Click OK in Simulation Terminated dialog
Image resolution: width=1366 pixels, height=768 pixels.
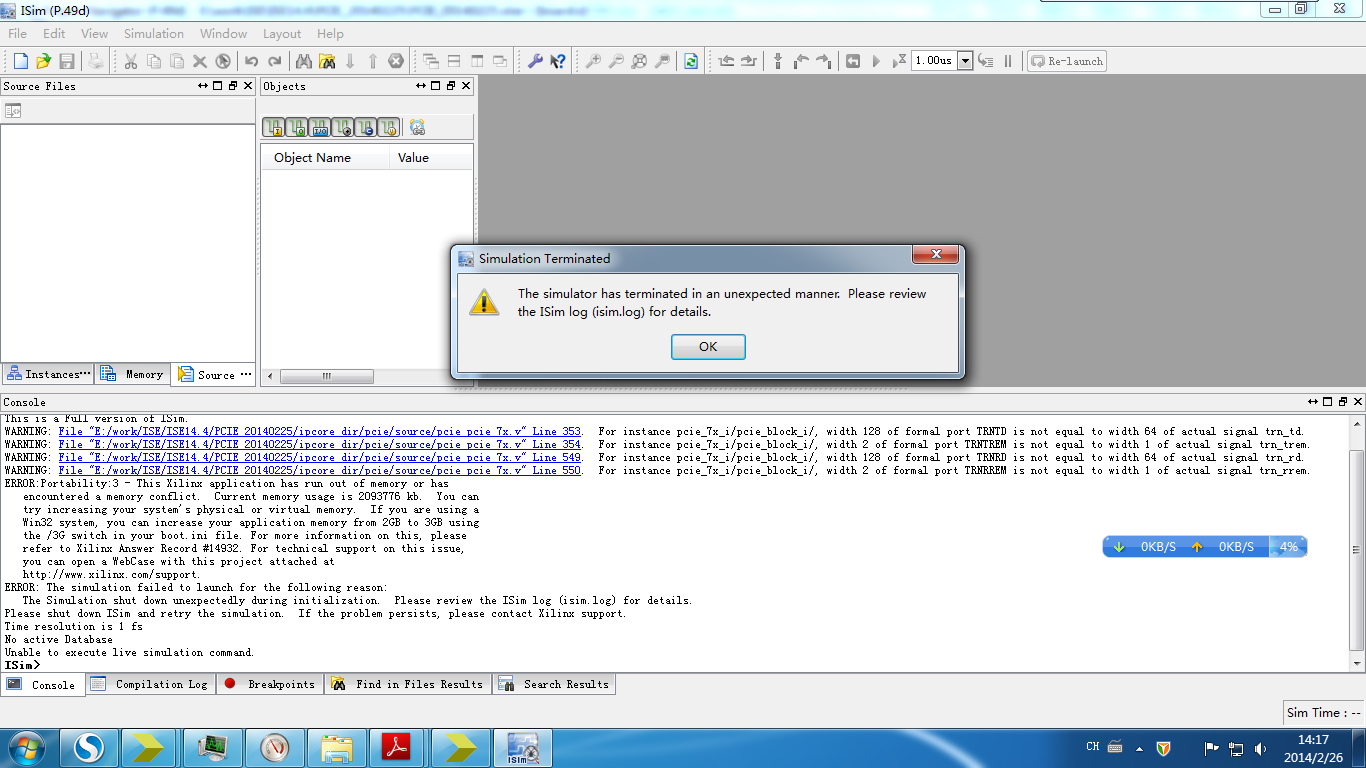[708, 347]
